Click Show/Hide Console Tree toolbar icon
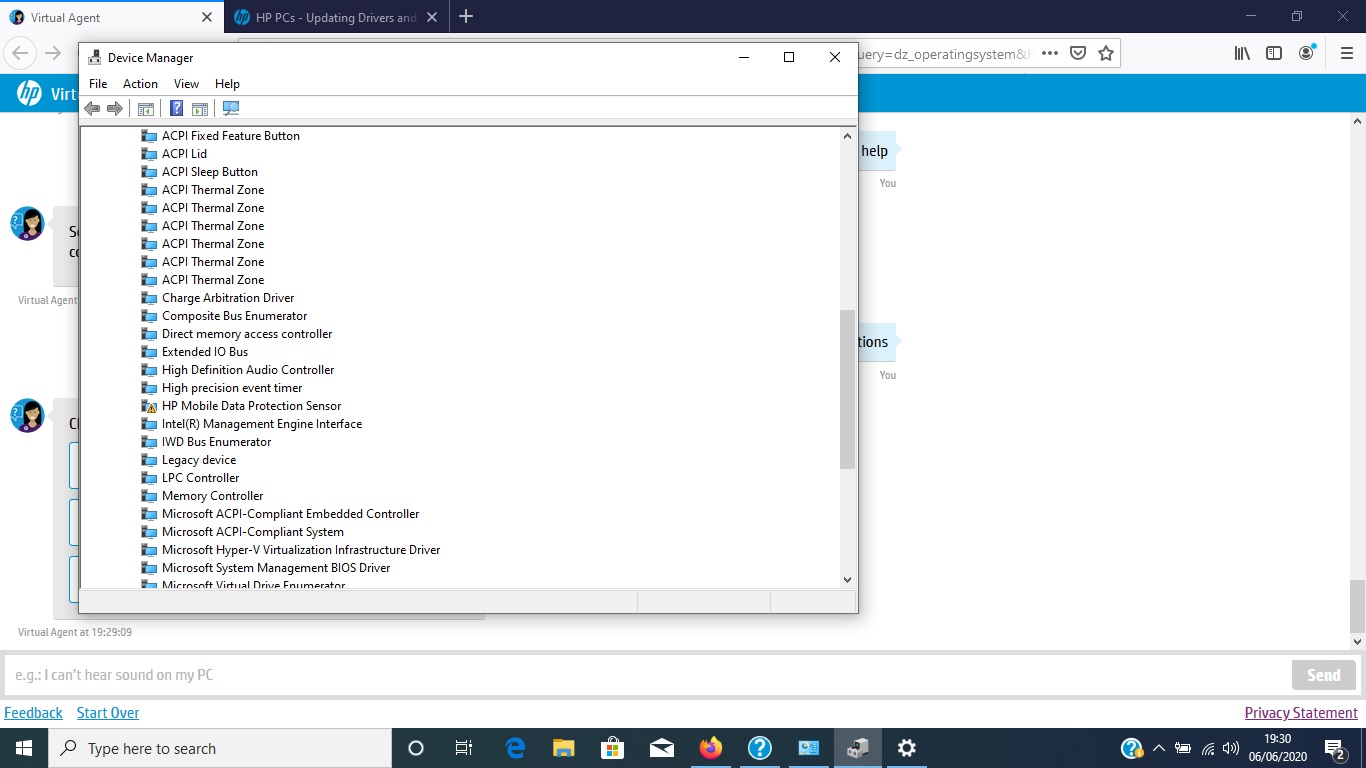This screenshot has height=768, width=1366. coord(146,109)
